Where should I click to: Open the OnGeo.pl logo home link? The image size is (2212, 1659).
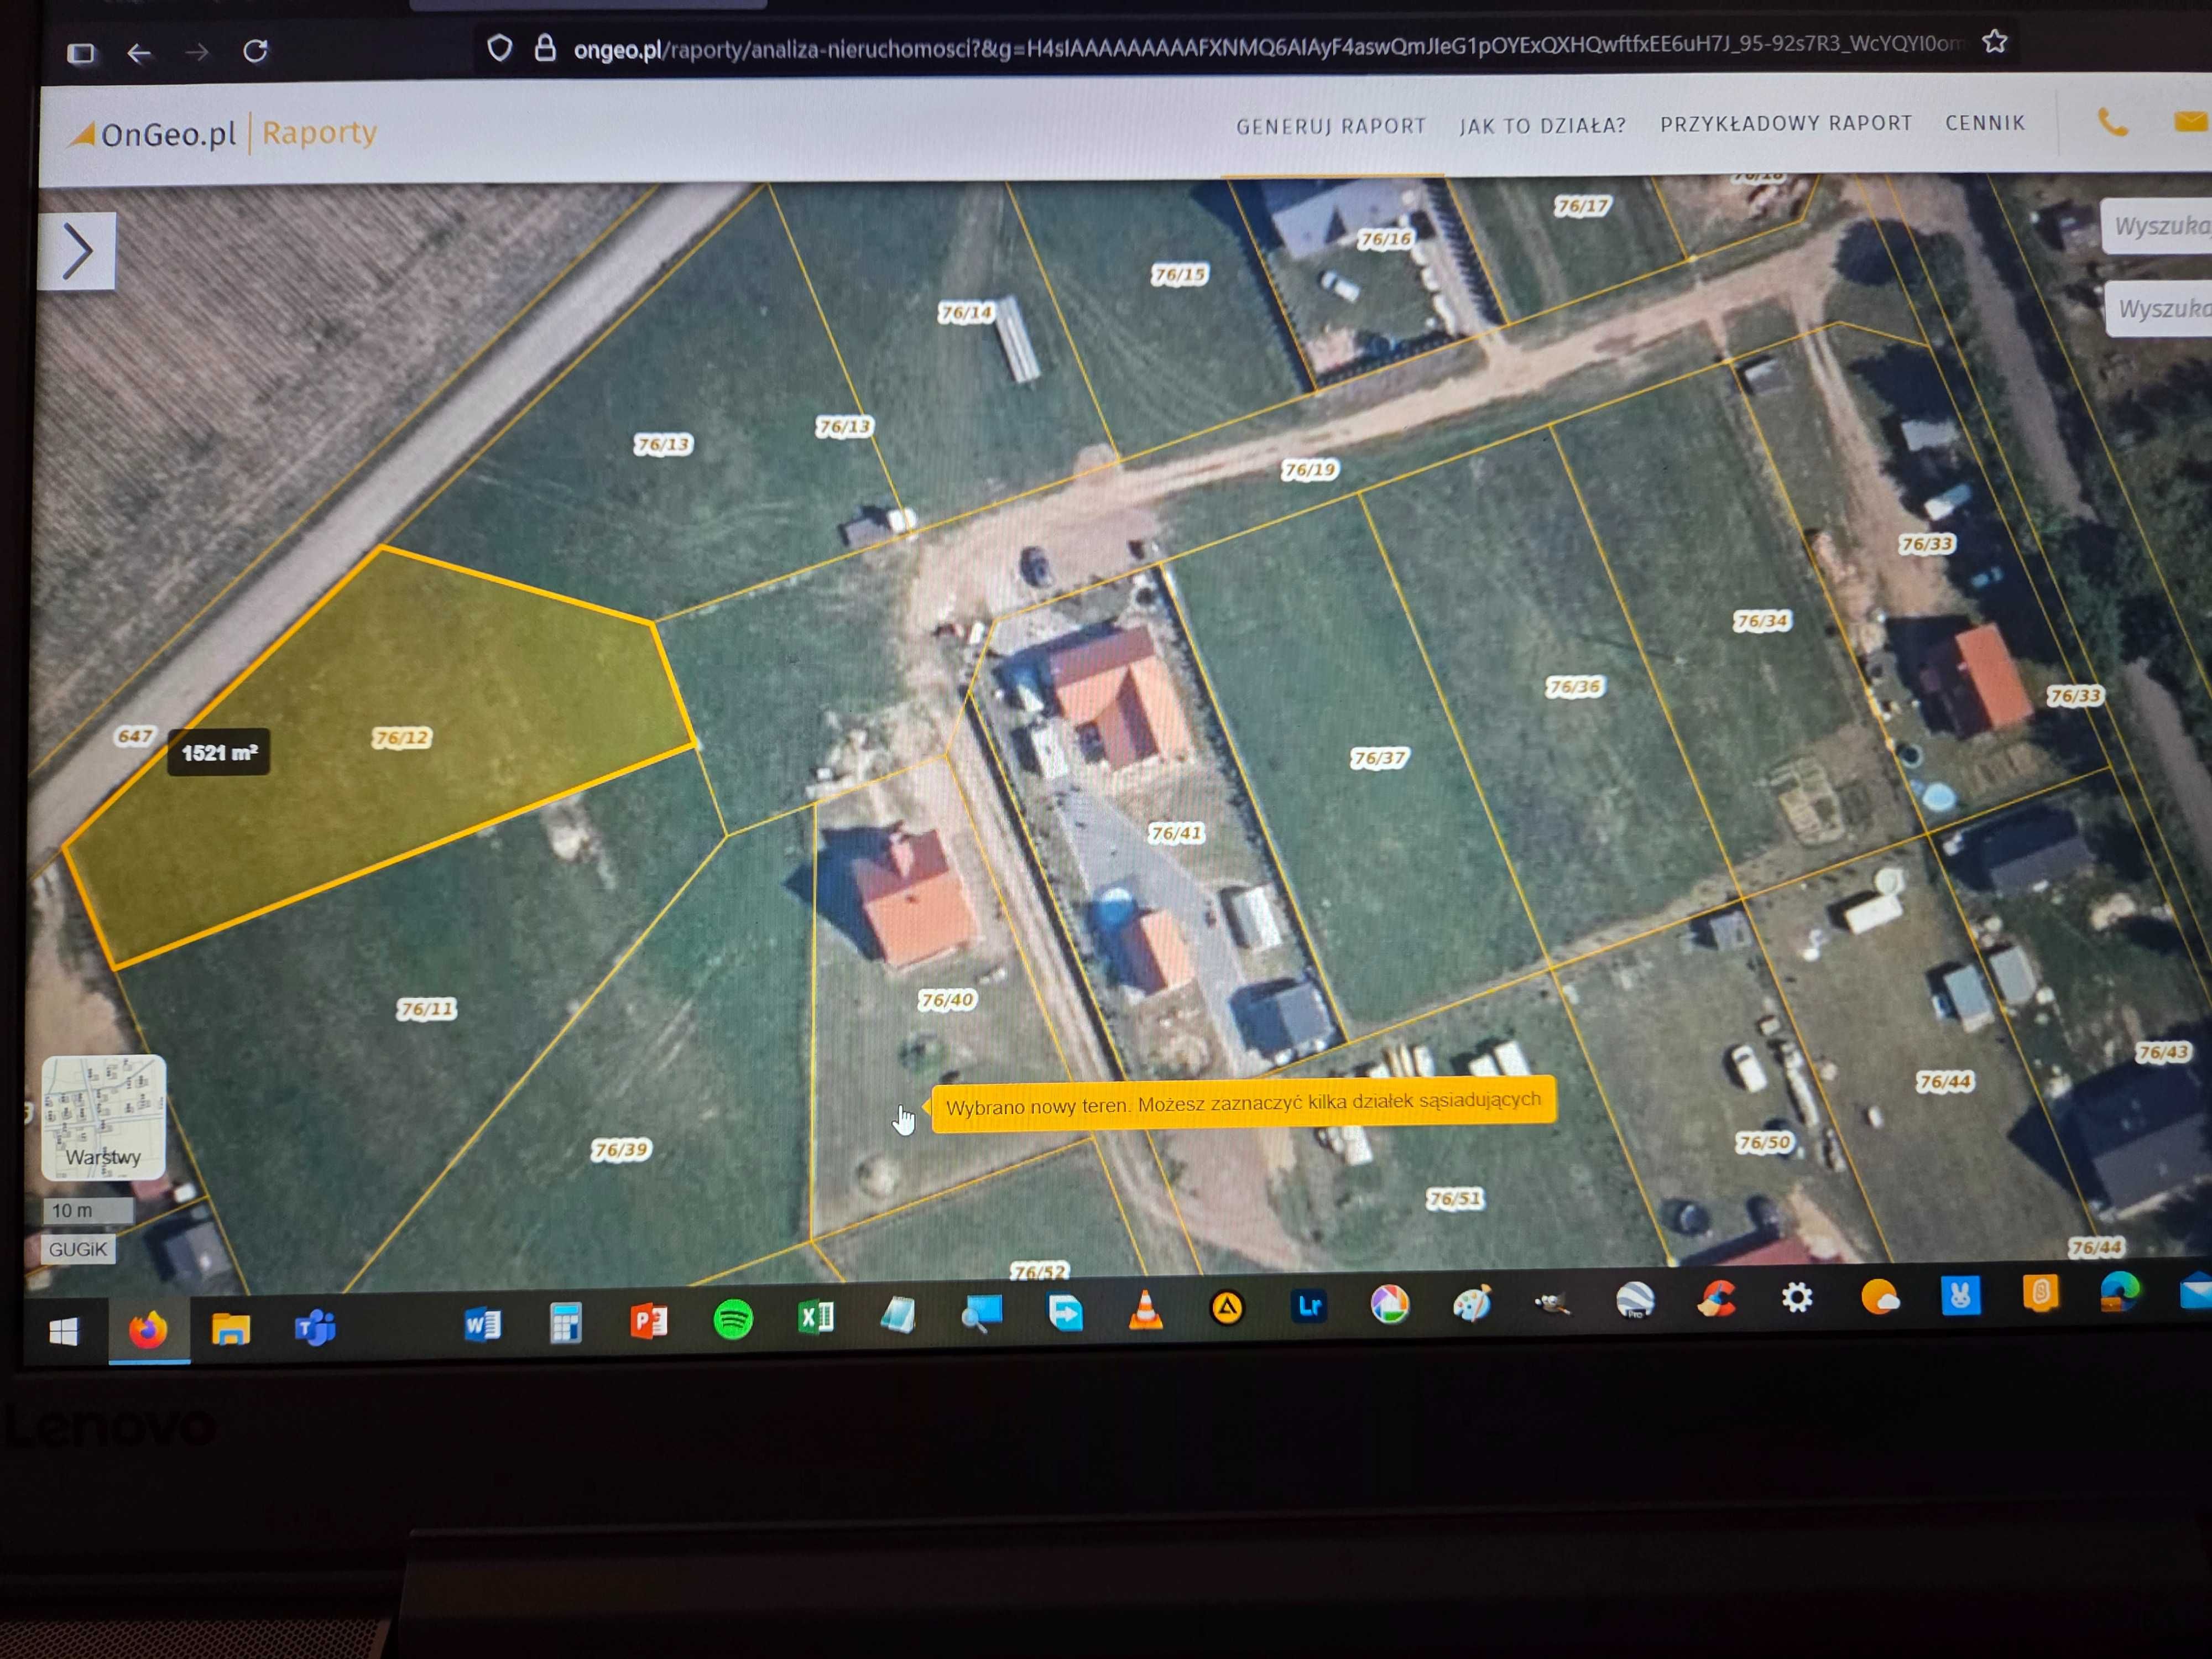click(x=152, y=134)
